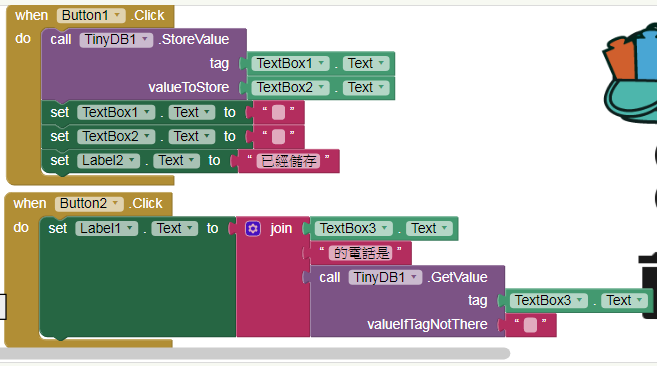Screen dimensions: 657x366
Task: Select the TextBox1 dropdown in the tag socket
Action: pyautogui.click(x=290, y=64)
